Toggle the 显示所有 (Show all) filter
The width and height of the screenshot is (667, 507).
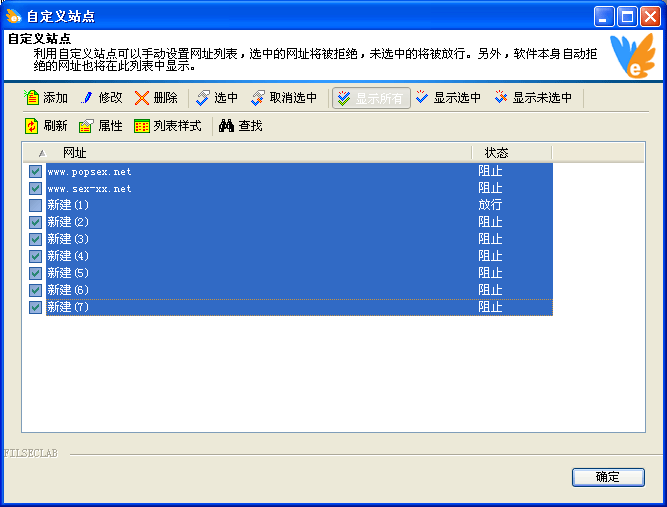tap(371, 98)
